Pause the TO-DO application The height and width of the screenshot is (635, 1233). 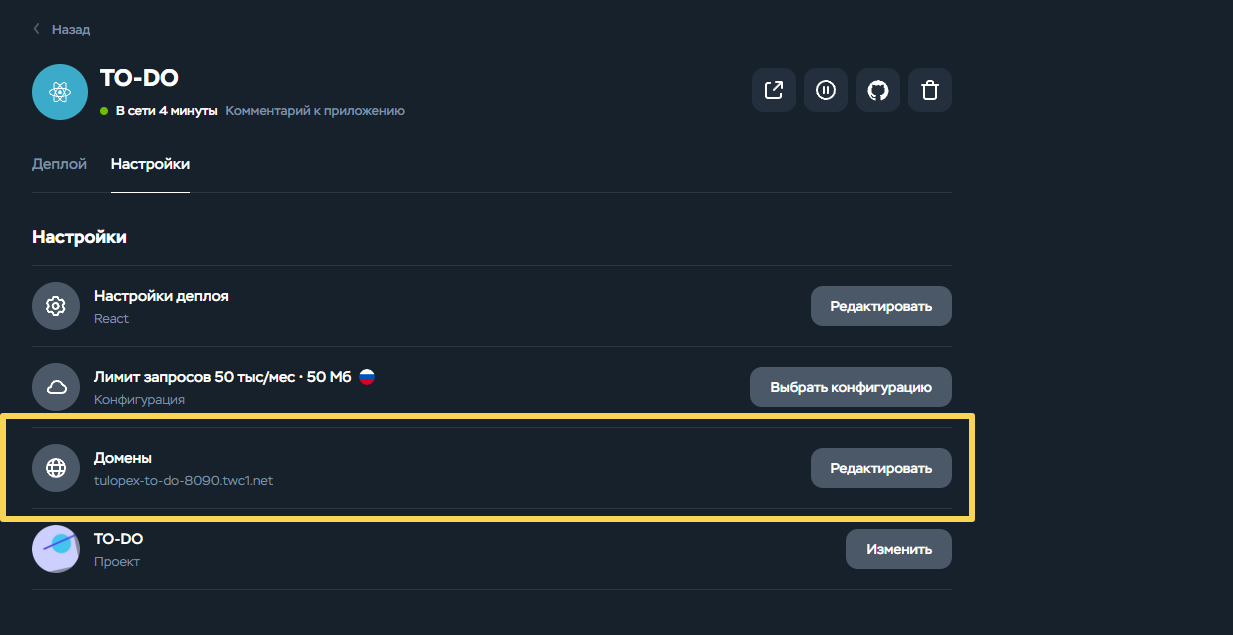coord(826,90)
